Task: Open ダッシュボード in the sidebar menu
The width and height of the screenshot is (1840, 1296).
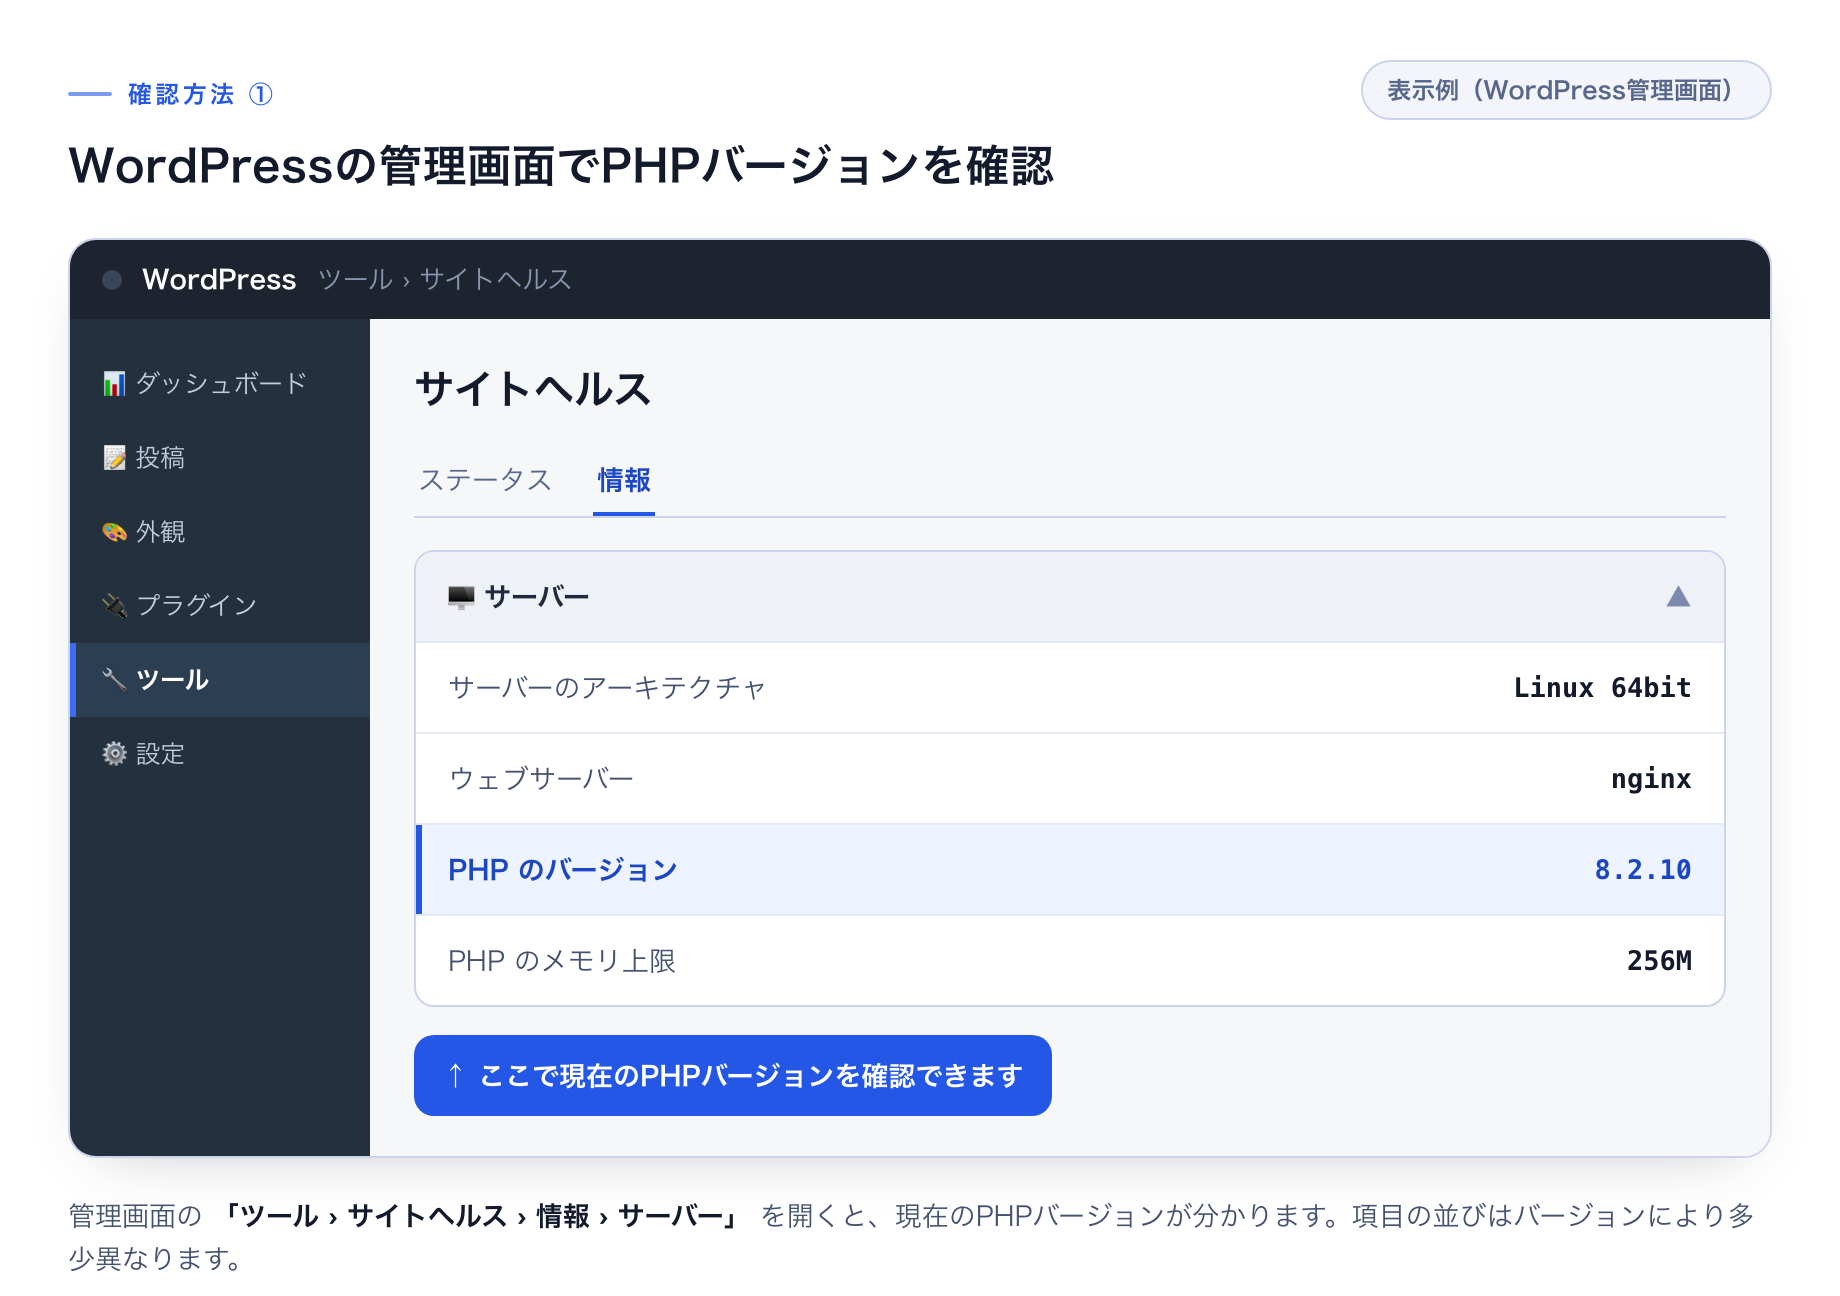Action: (x=220, y=384)
